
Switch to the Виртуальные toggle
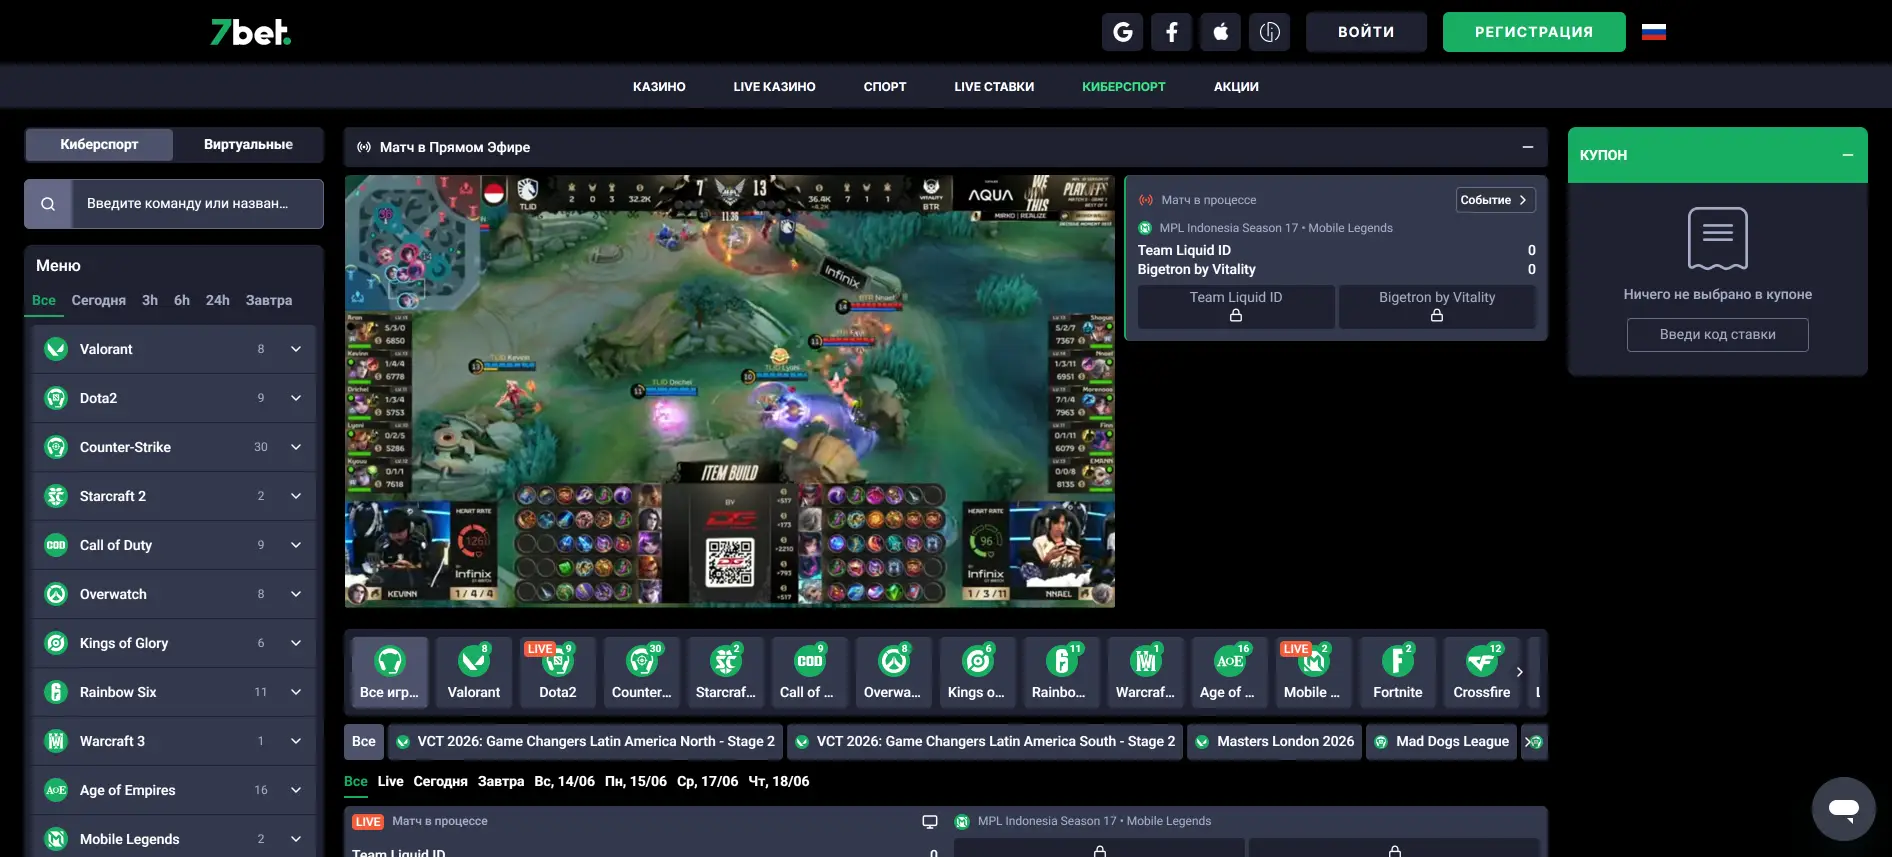tap(248, 144)
